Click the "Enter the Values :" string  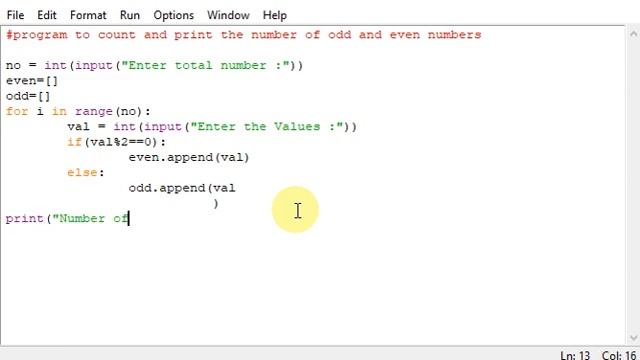pyautogui.click(x=267, y=127)
